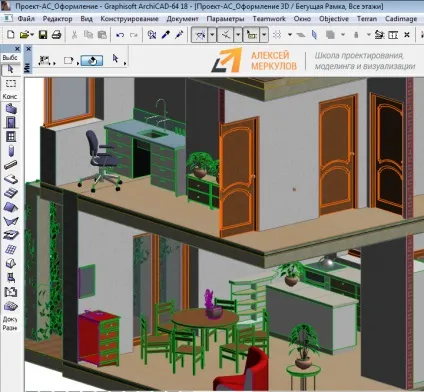The image size is (424, 392).
Task: Expand guide lines options arrow
Action: click(212, 35)
